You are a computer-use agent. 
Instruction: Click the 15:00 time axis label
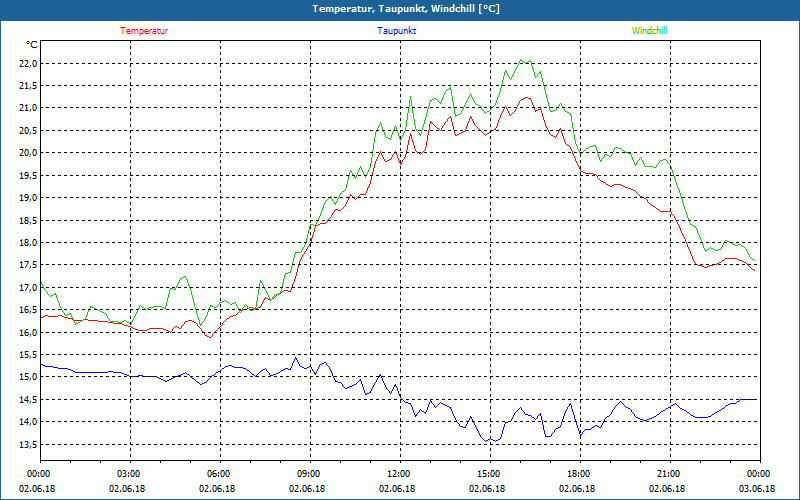(489, 474)
